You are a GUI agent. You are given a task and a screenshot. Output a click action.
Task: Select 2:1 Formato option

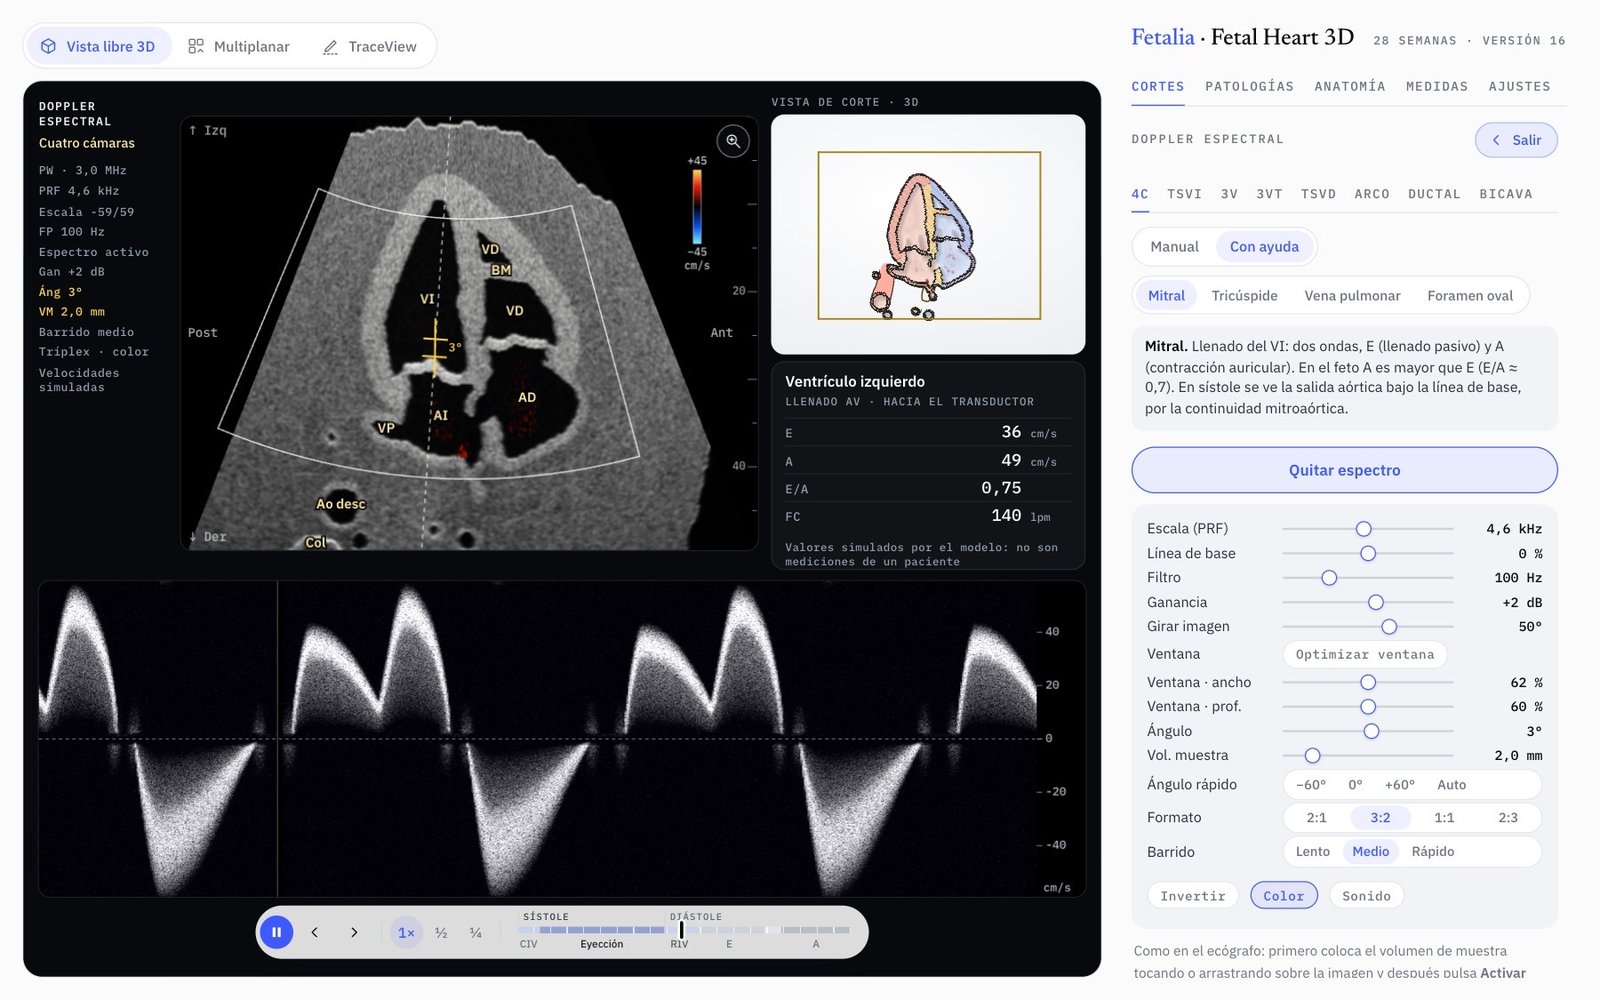pos(1316,818)
